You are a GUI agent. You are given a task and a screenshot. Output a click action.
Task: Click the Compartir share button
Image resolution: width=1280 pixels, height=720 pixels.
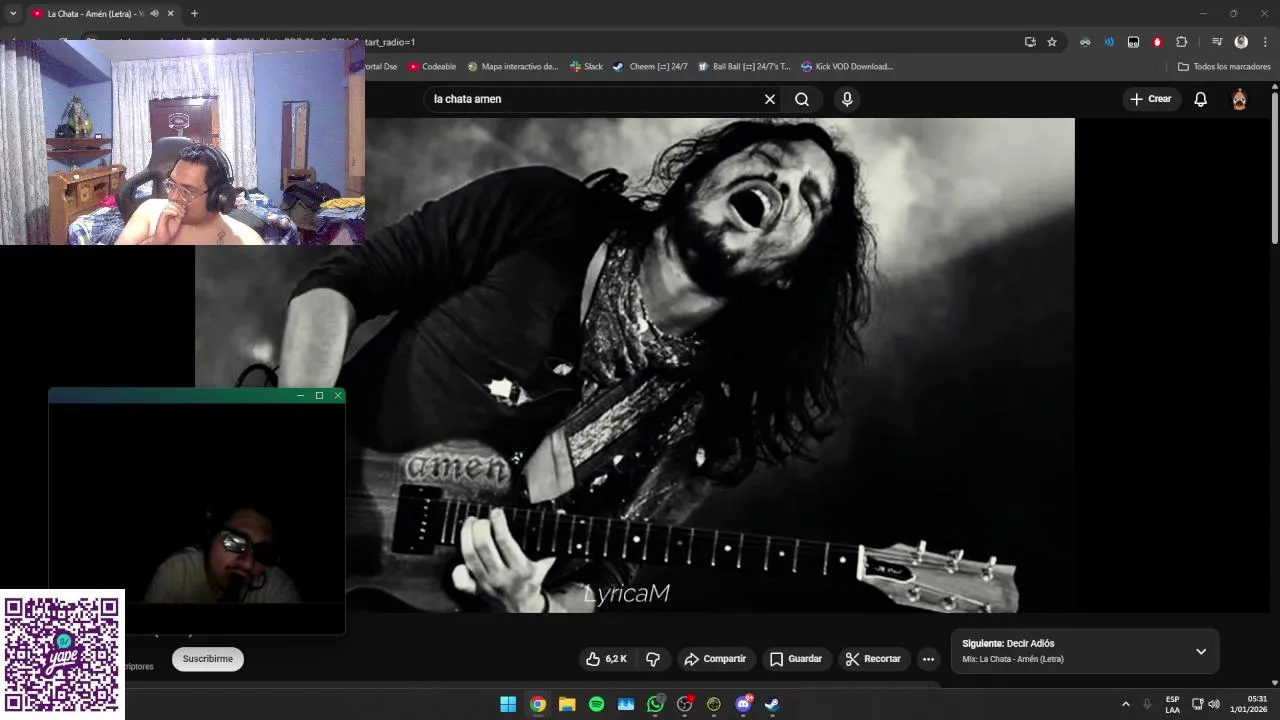point(715,659)
